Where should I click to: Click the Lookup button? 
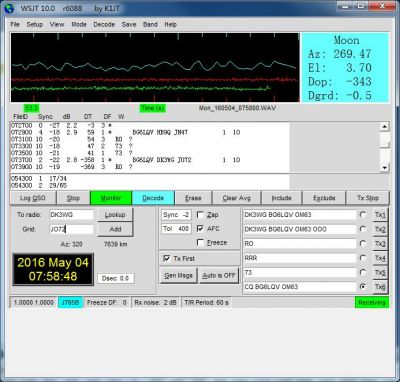tap(115, 215)
